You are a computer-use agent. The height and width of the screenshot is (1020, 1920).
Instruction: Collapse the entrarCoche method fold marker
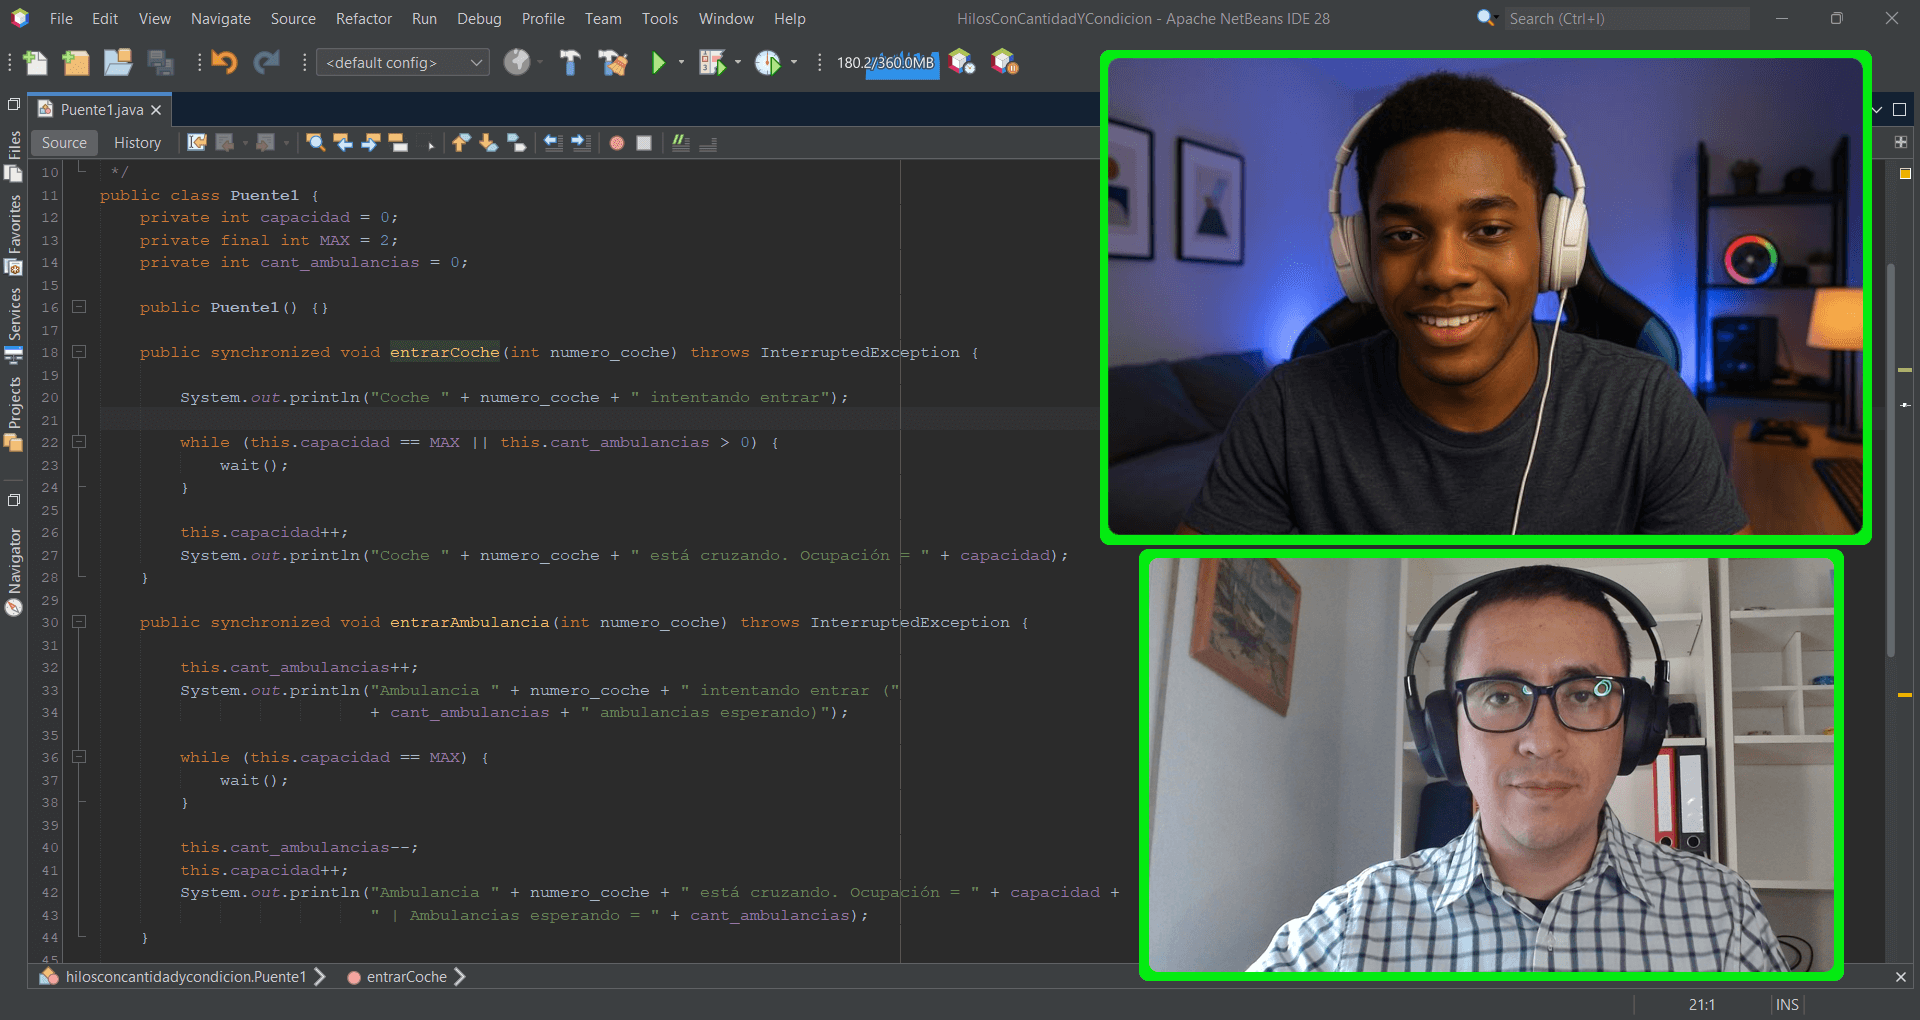tap(79, 352)
